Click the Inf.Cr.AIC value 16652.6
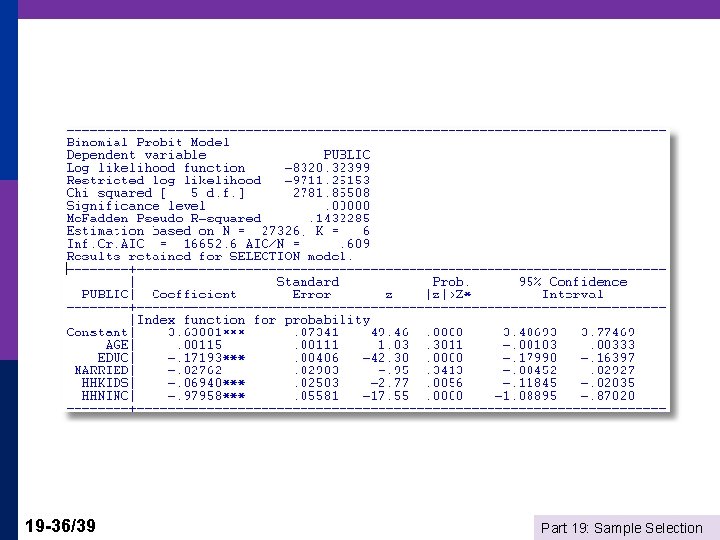 (210, 244)
